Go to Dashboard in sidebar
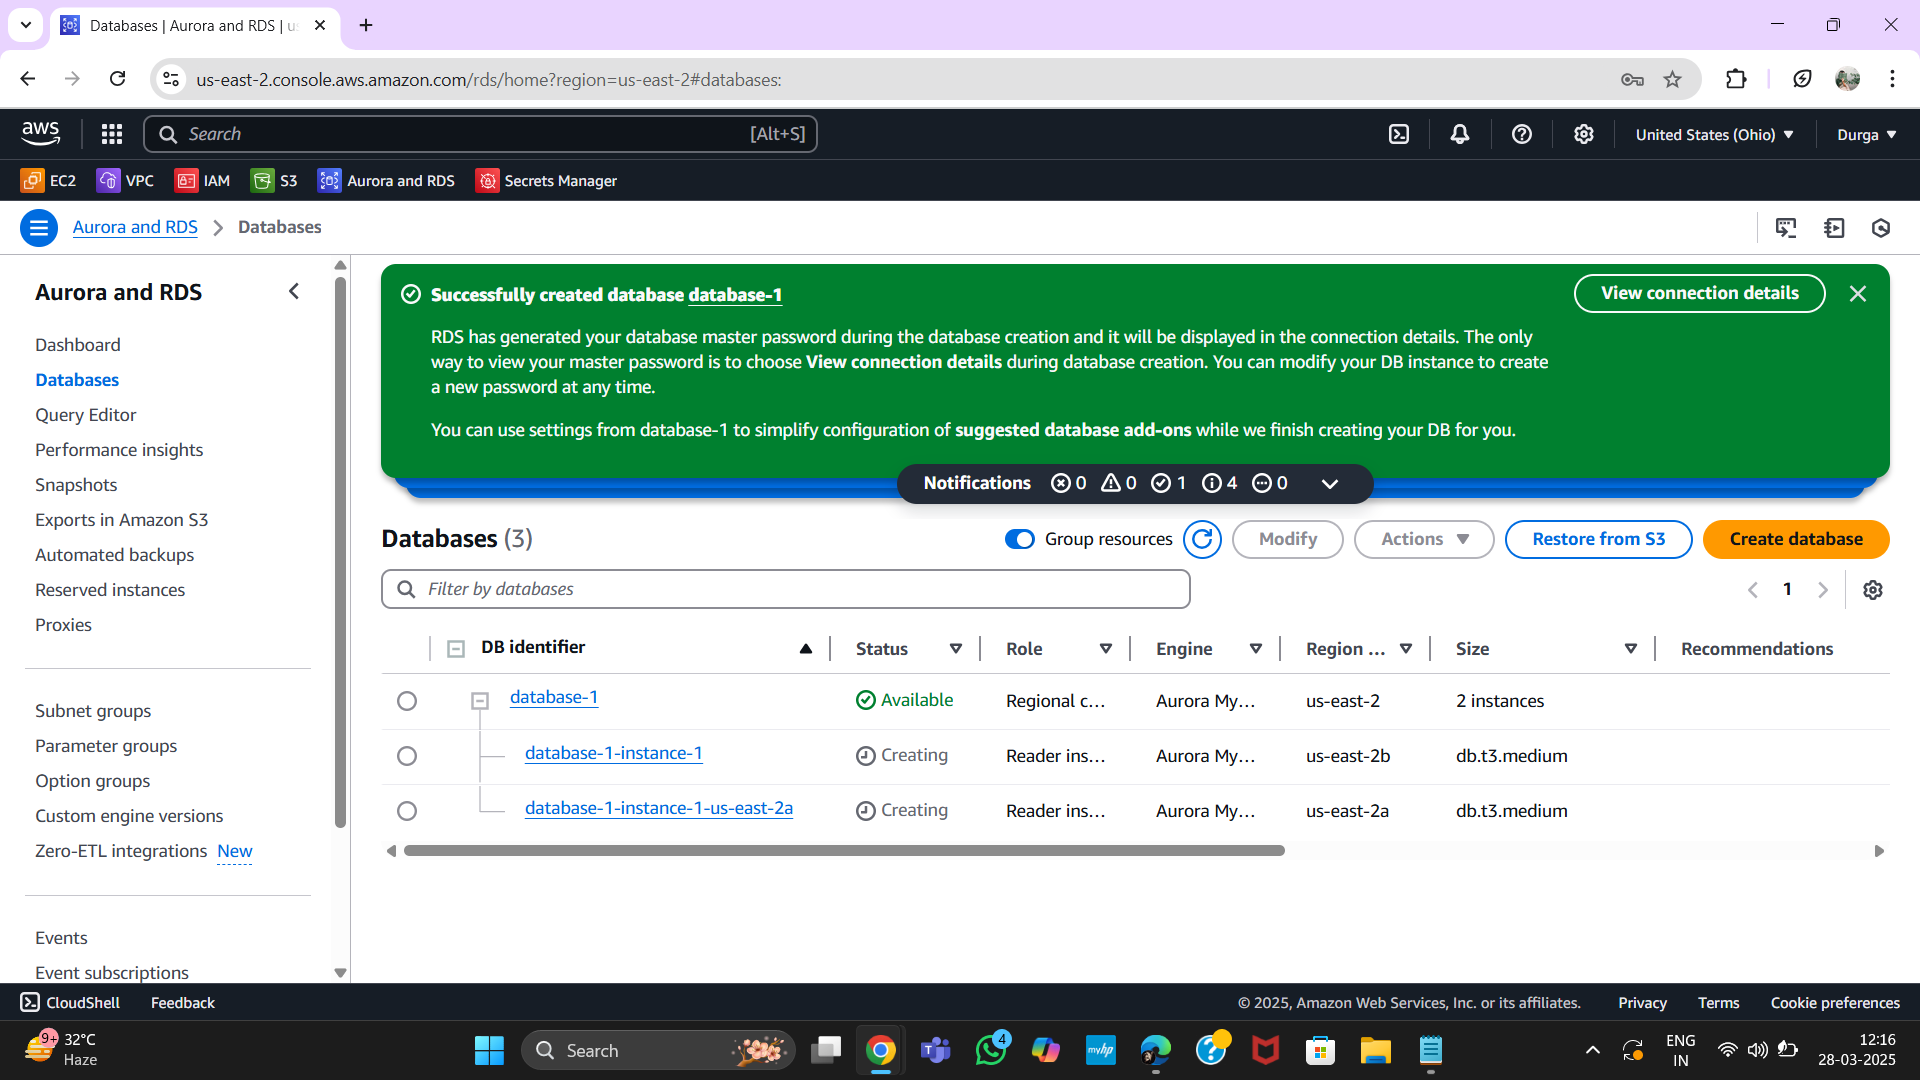1920x1080 pixels. 78,345
